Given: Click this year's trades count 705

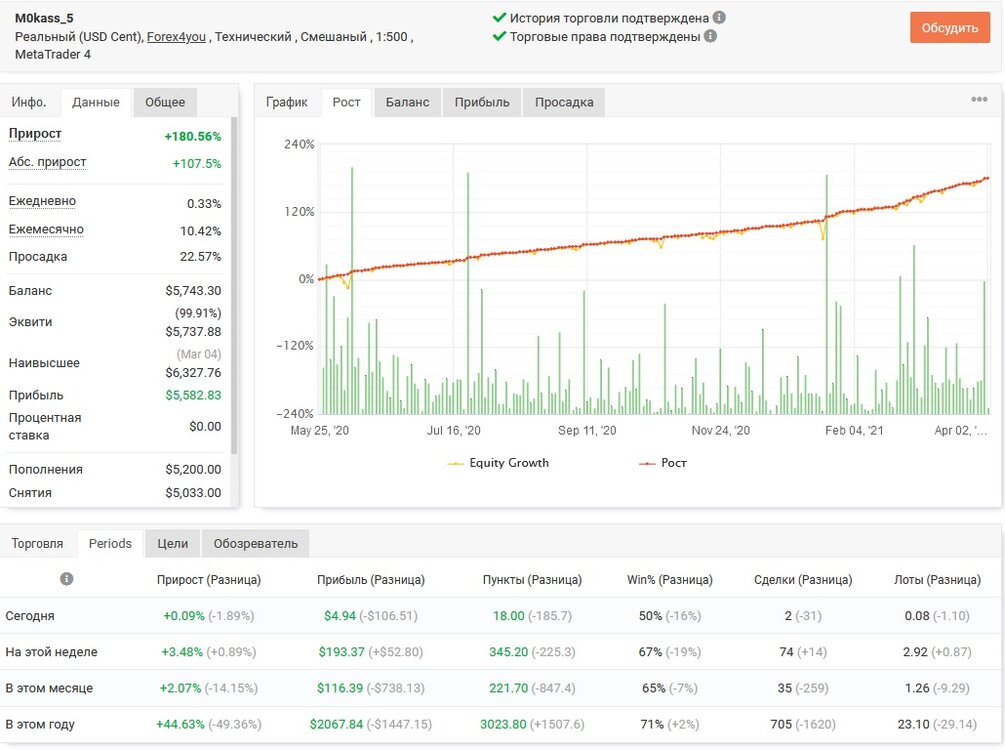Looking at the screenshot, I should 781,724.
